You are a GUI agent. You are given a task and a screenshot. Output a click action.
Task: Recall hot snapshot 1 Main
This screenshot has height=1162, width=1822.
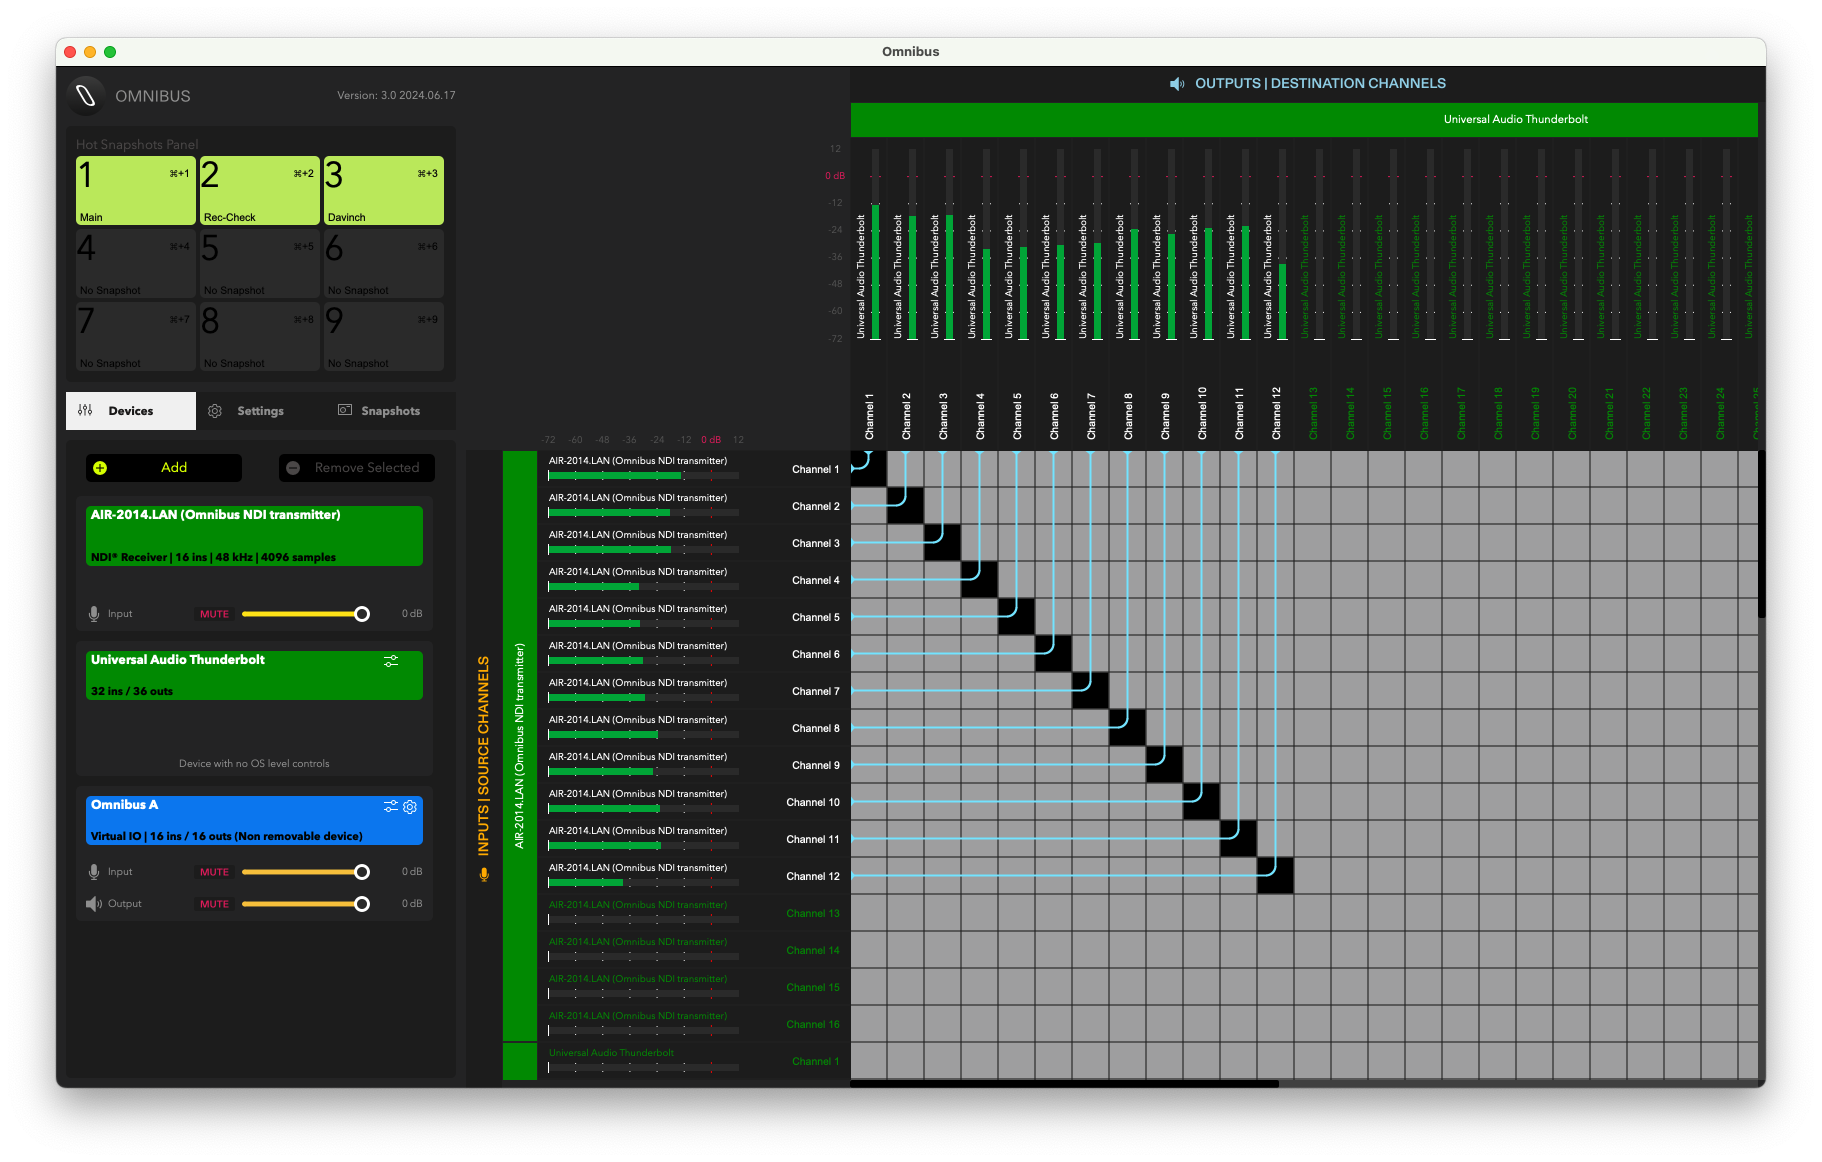(136, 190)
